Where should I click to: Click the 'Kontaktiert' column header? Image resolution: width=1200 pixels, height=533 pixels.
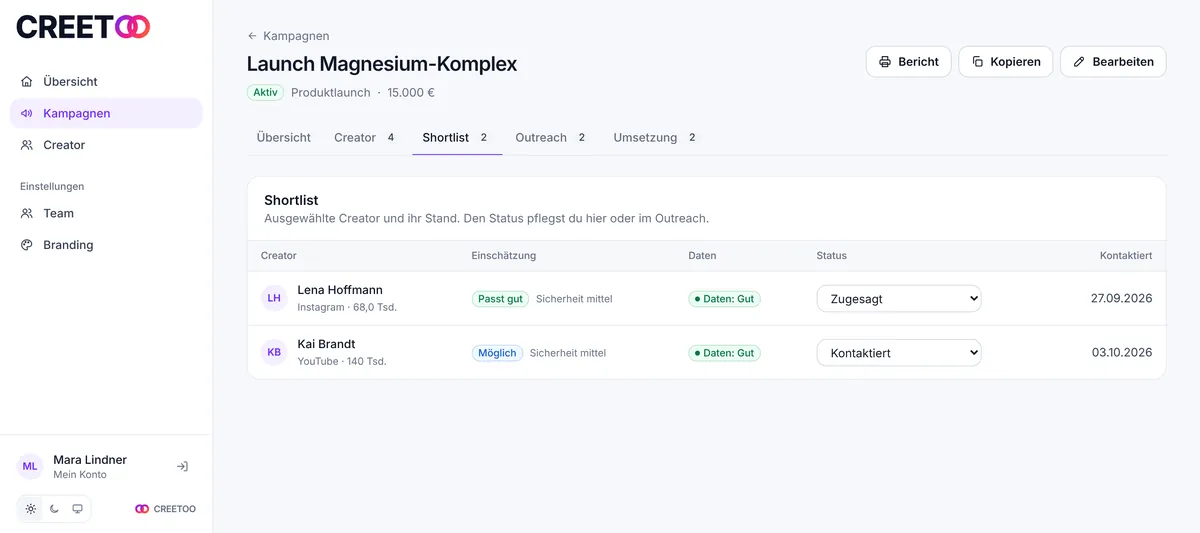(x=1126, y=256)
